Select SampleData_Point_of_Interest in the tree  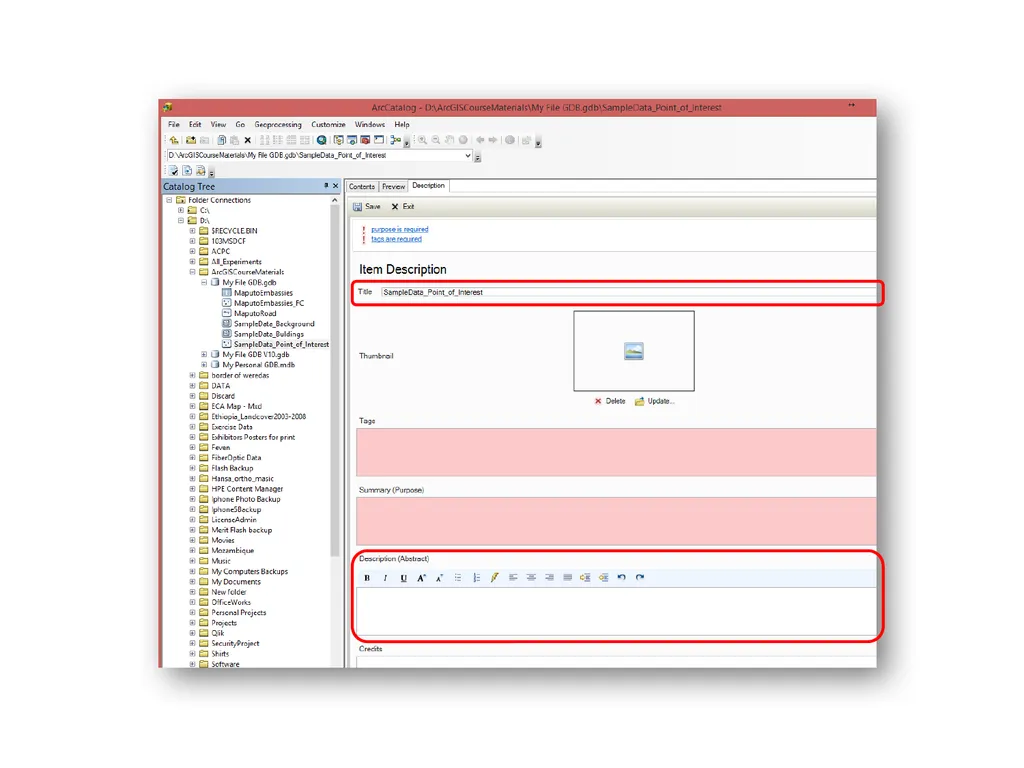point(281,344)
